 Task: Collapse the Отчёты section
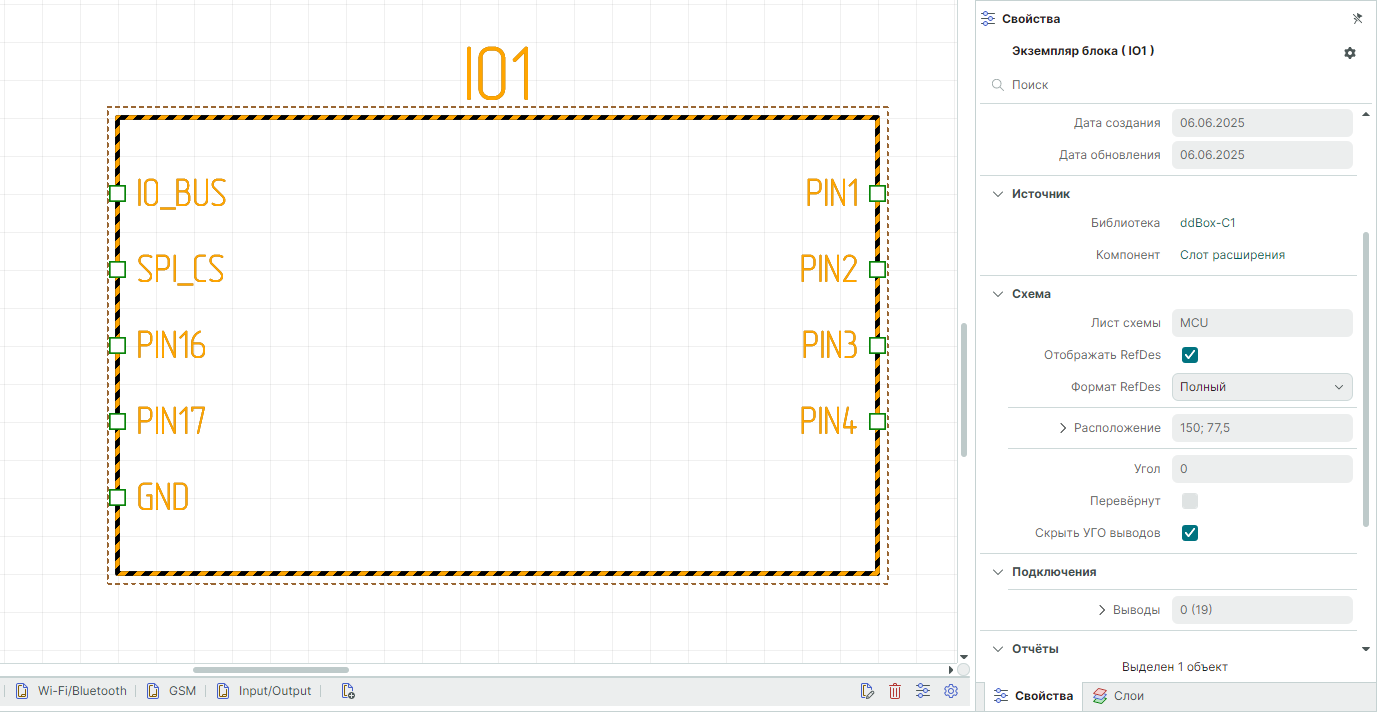click(998, 649)
